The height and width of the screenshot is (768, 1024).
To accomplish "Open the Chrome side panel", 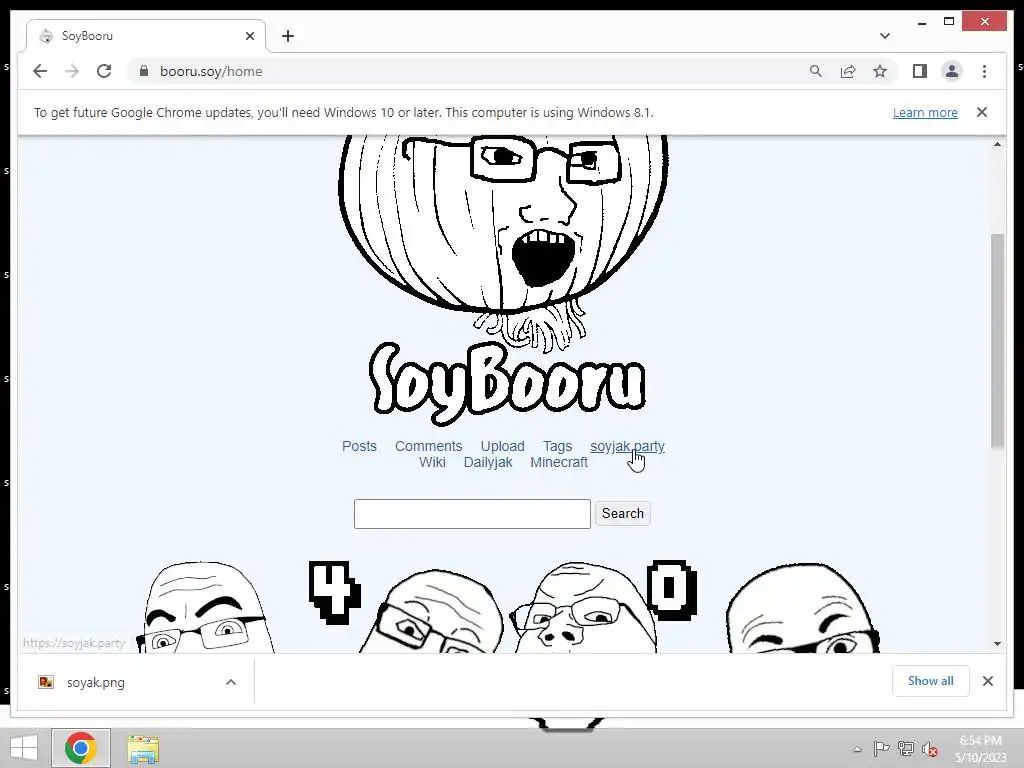I will (x=920, y=71).
